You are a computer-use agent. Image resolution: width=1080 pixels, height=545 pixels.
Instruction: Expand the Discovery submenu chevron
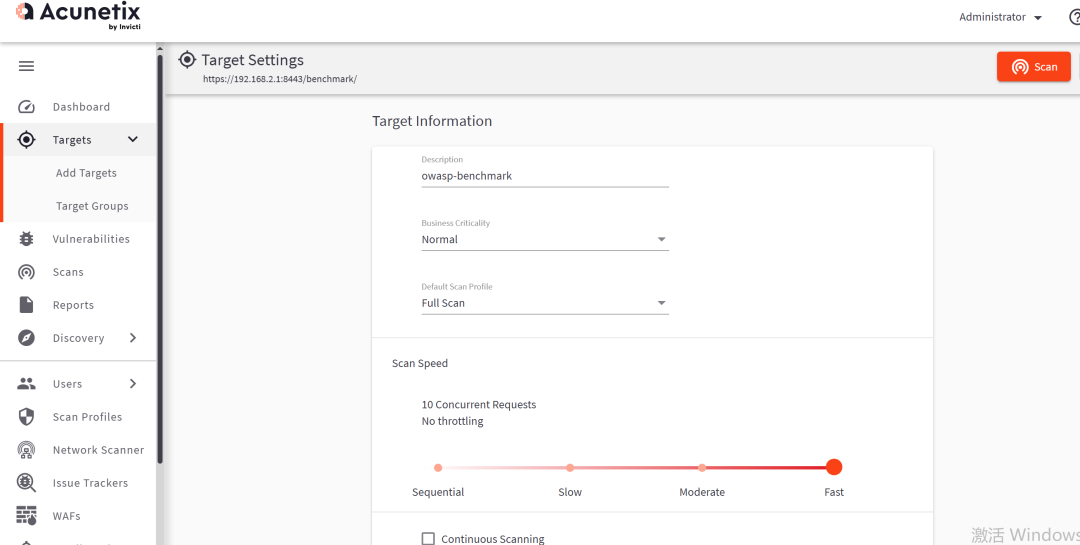point(133,338)
